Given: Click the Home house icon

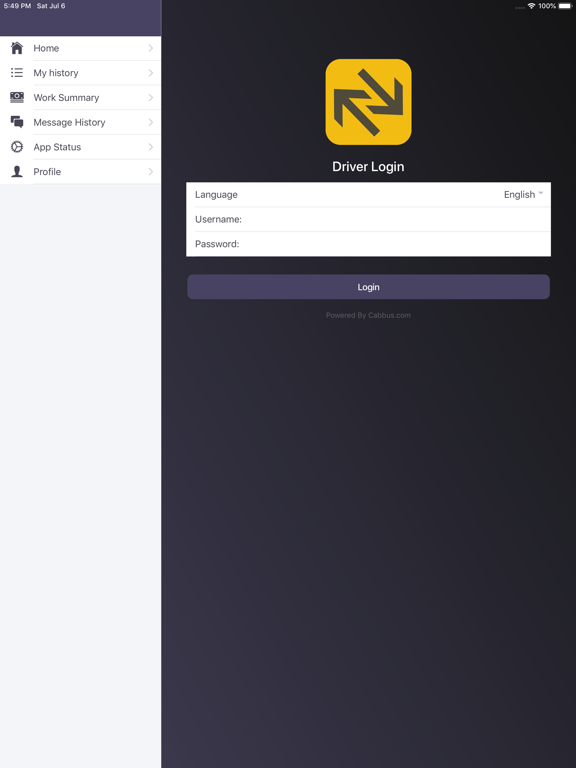Looking at the screenshot, I should (17, 48).
